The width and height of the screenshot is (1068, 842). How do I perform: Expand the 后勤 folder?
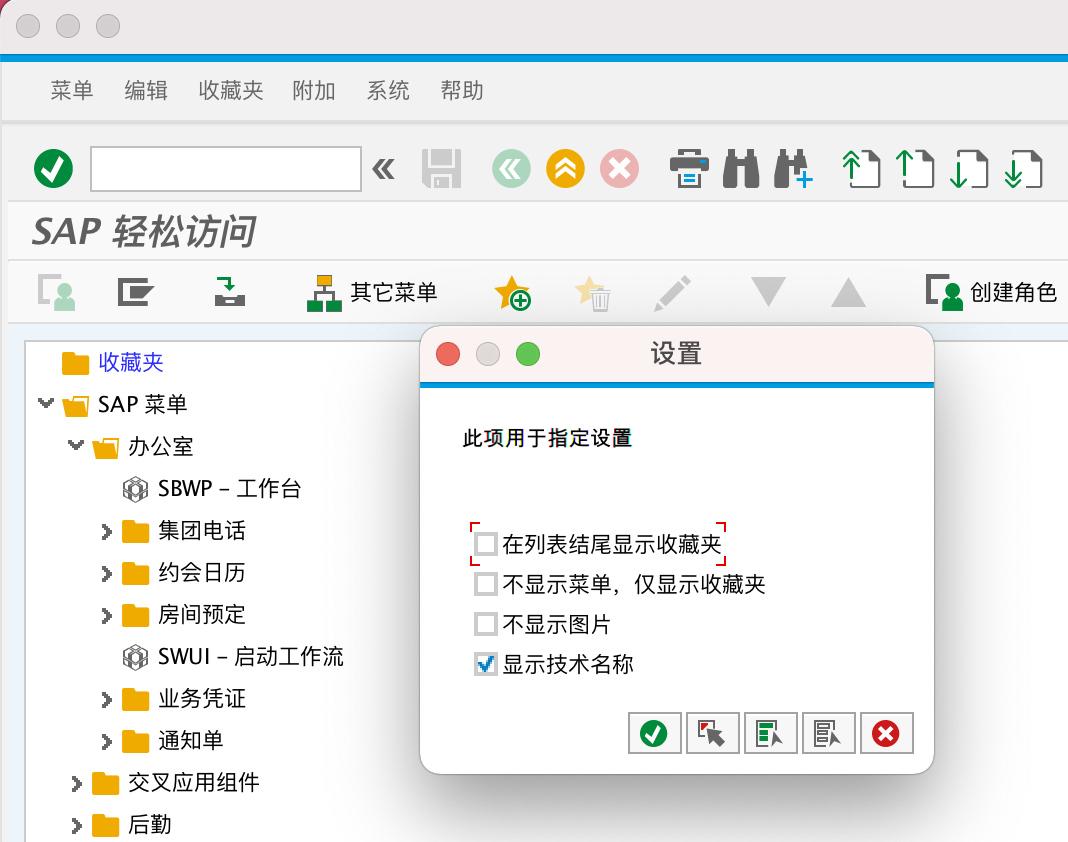point(76,826)
